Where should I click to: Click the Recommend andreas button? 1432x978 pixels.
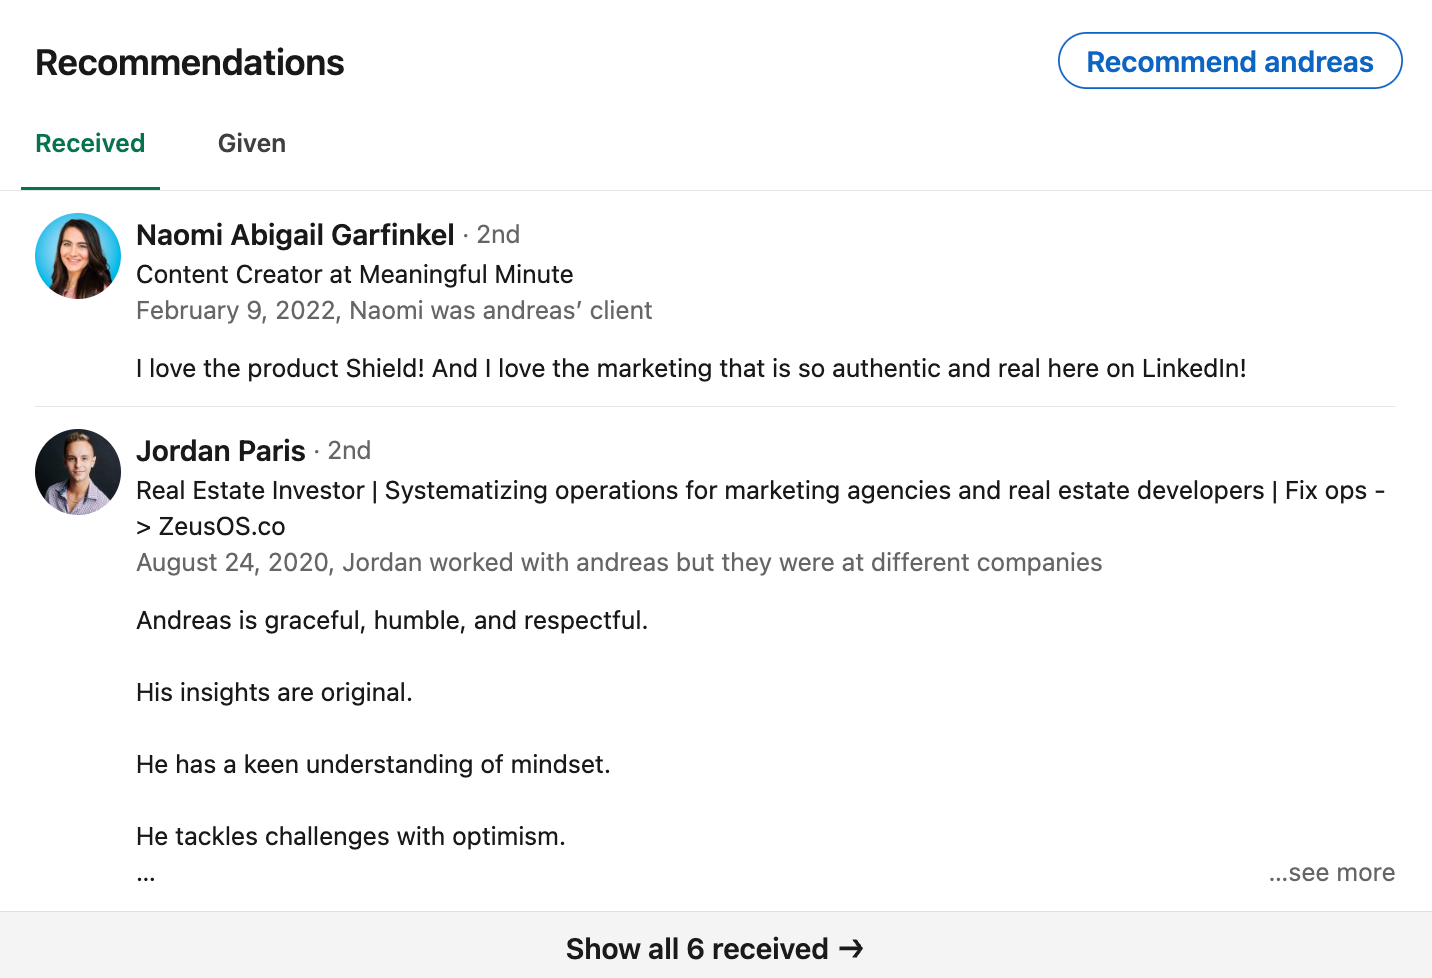point(1229,61)
